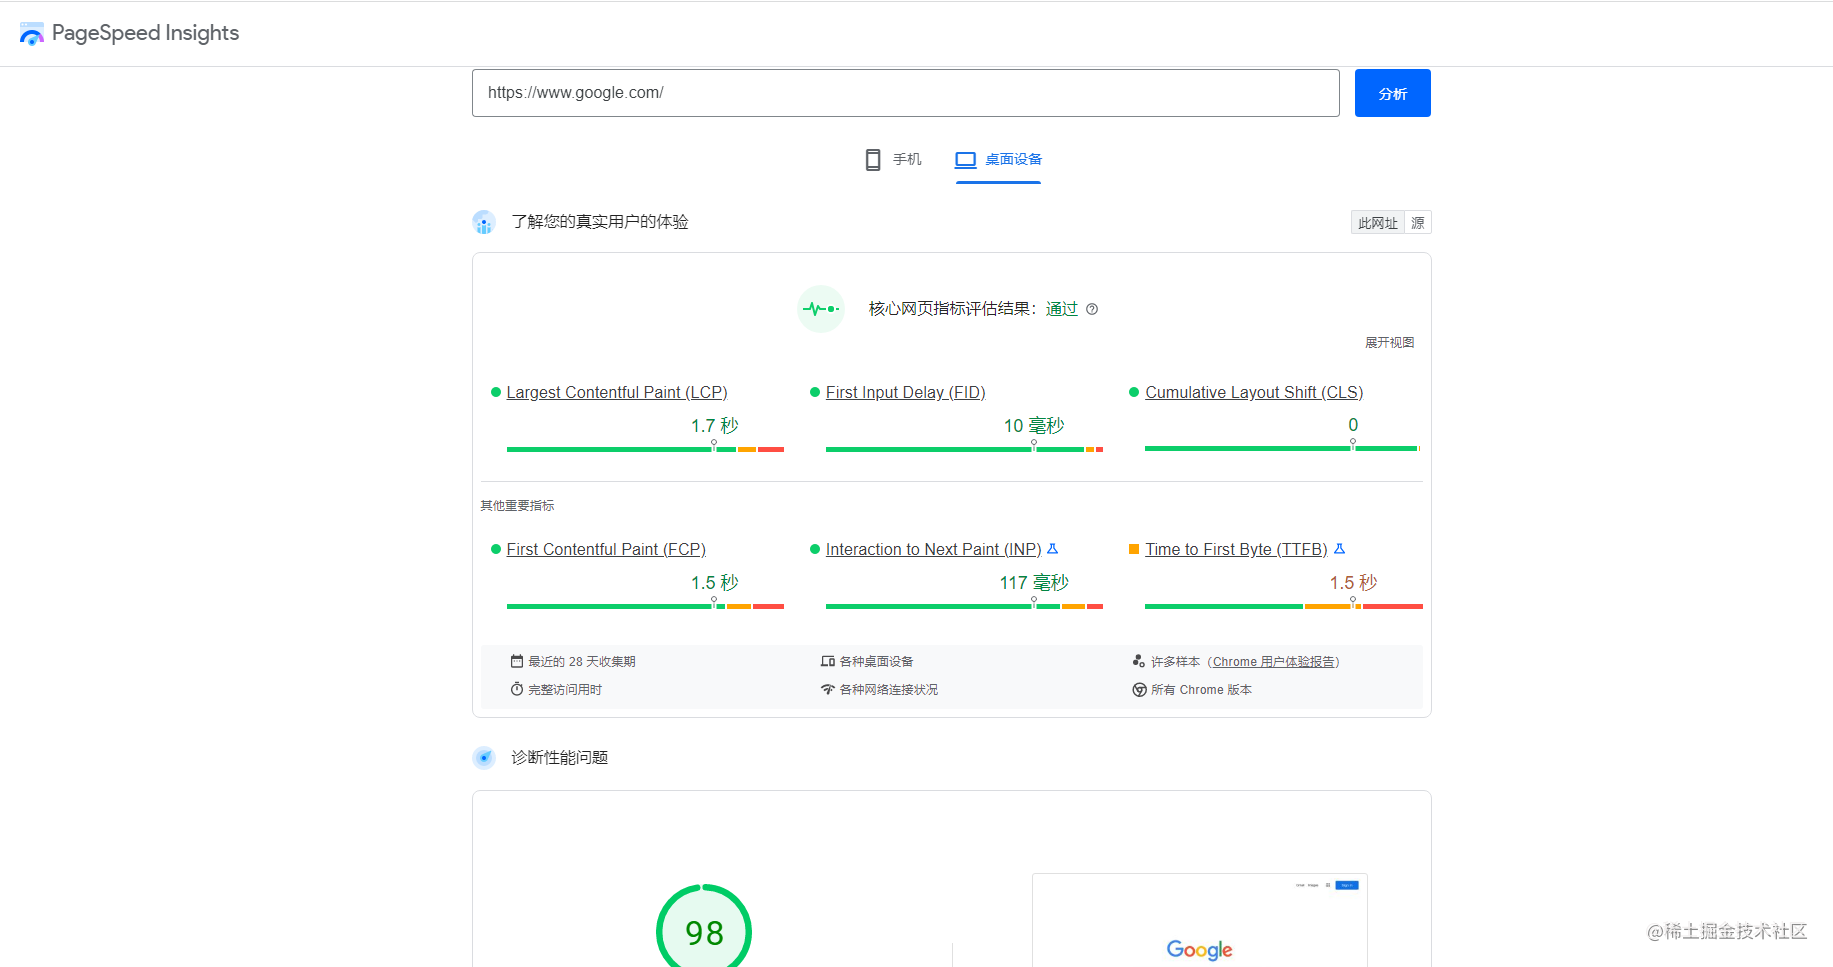
Task: Open First Input Delay (FID) link
Action: 906,392
